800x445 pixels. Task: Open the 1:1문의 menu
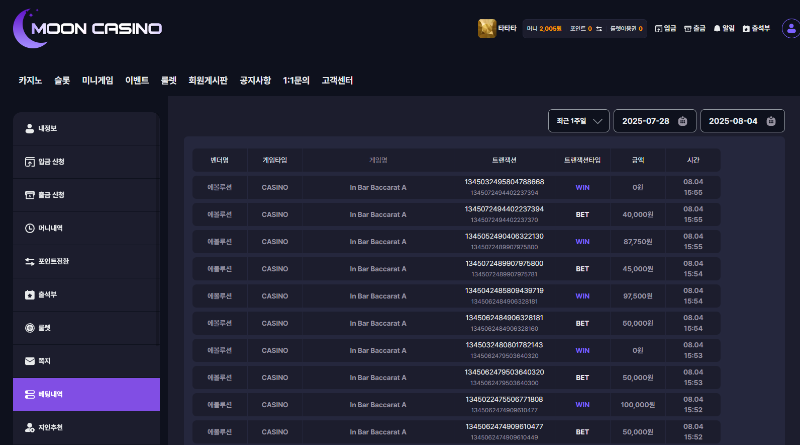[x=296, y=81]
